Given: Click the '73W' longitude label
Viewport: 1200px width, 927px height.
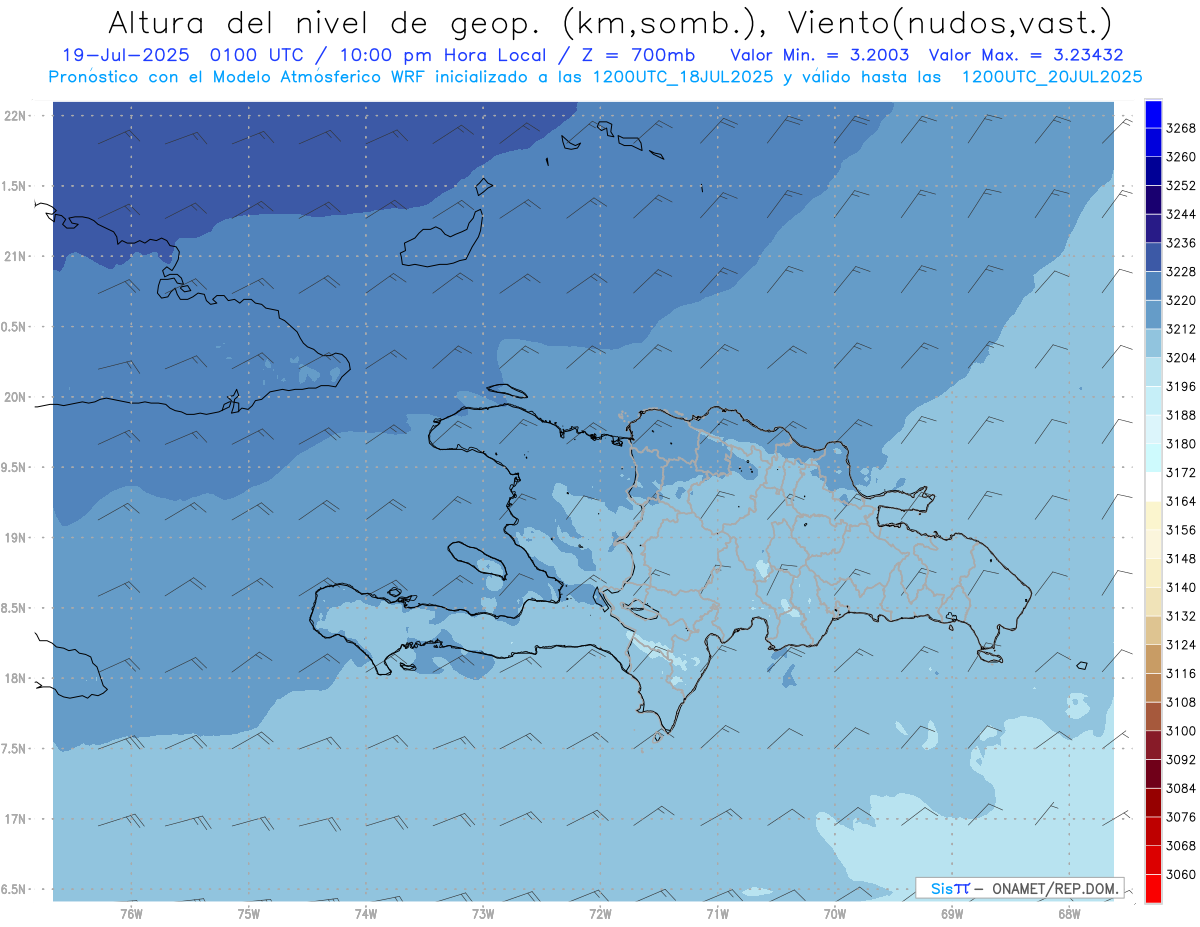Looking at the screenshot, I should (483, 914).
